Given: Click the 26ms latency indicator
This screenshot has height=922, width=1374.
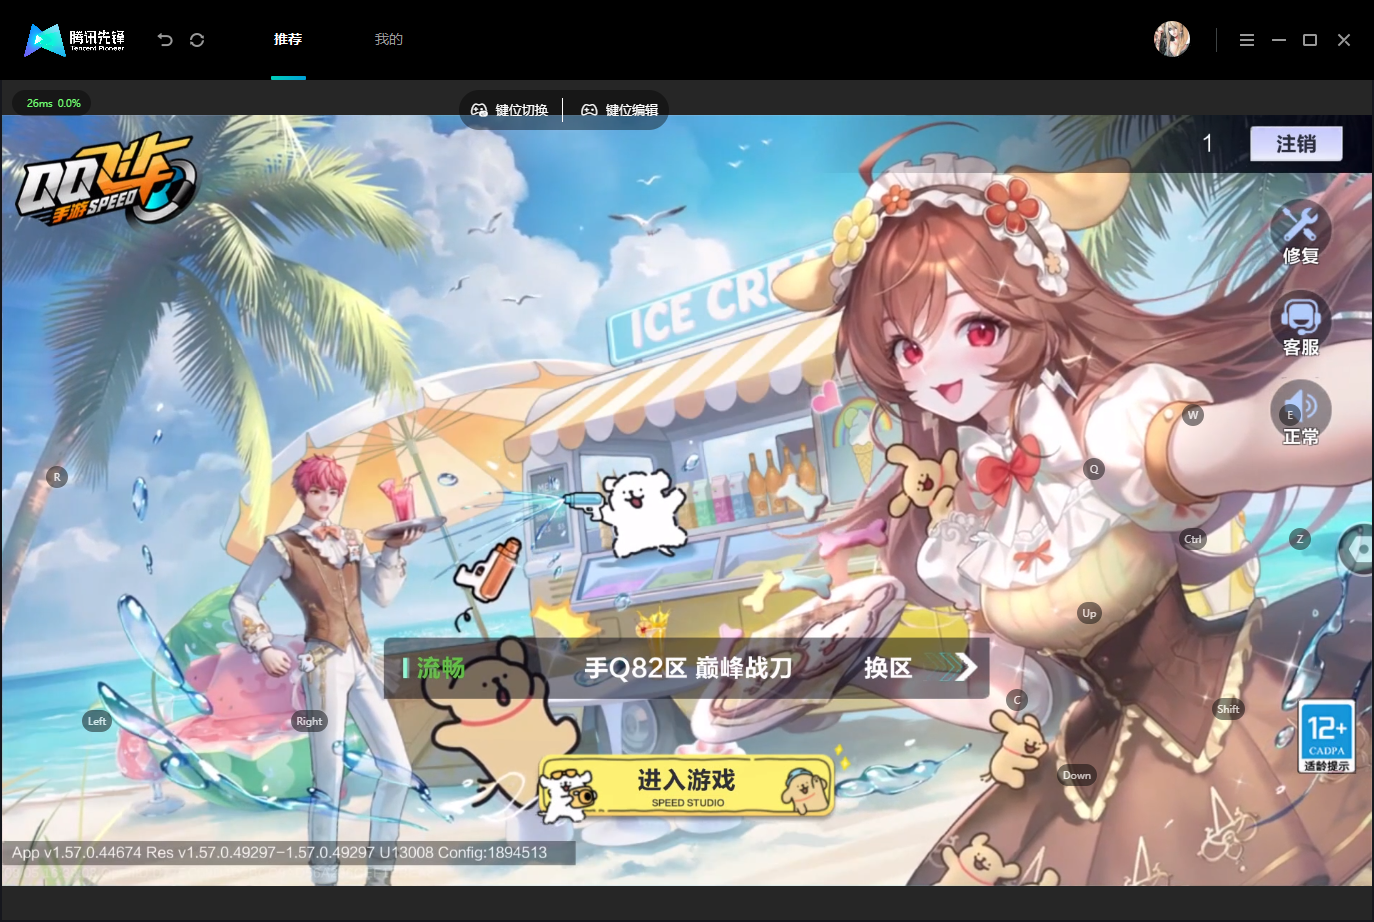Looking at the screenshot, I should pyautogui.click(x=52, y=103).
